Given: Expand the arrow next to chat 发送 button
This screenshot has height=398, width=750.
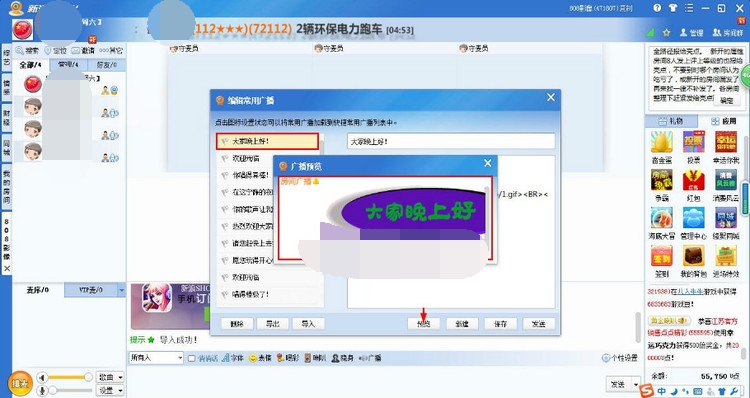Looking at the screenshot, I should [x=636, y=384].
